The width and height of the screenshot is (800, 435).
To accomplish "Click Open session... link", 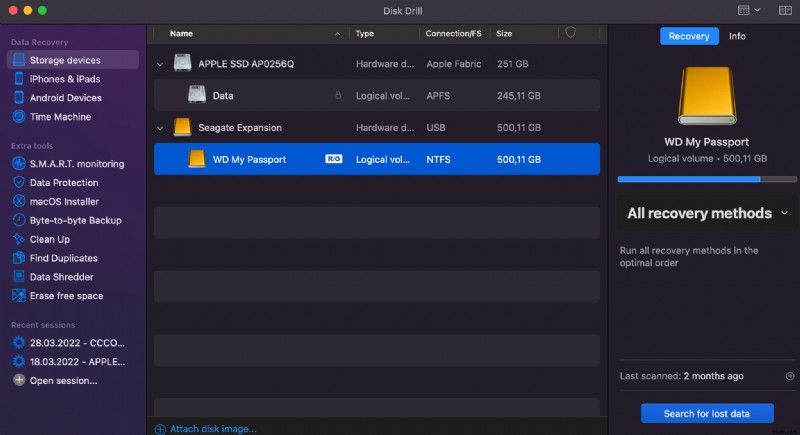I will point(63,380).
